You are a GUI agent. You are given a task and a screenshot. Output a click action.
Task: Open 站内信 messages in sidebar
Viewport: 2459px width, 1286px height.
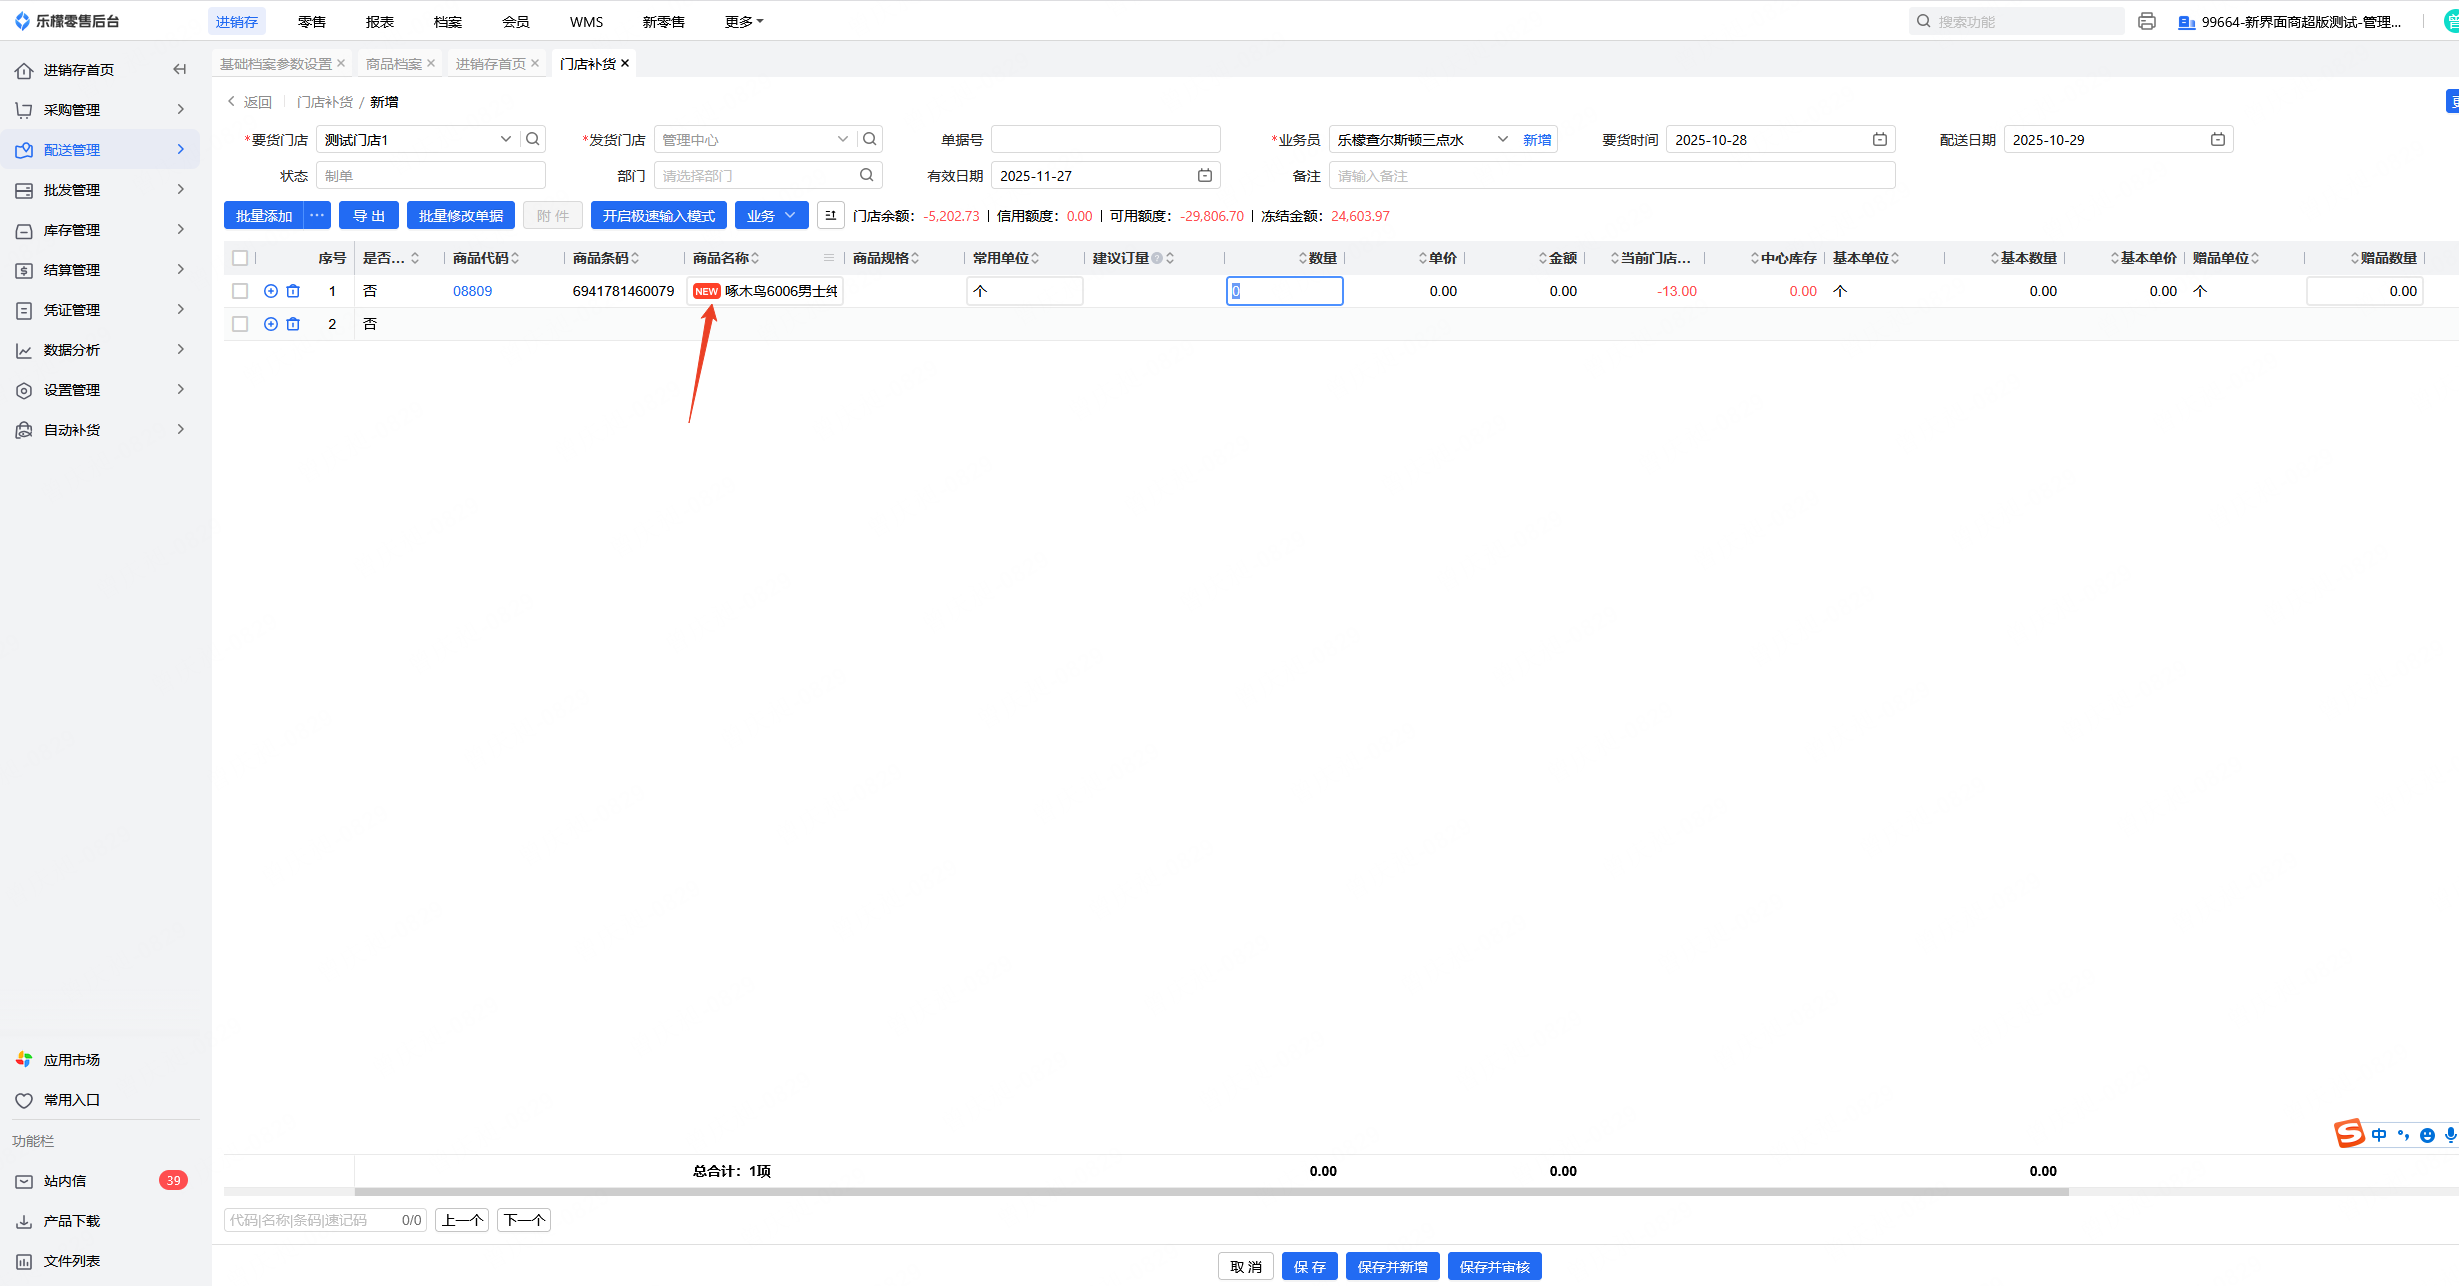click(65, 1180)
